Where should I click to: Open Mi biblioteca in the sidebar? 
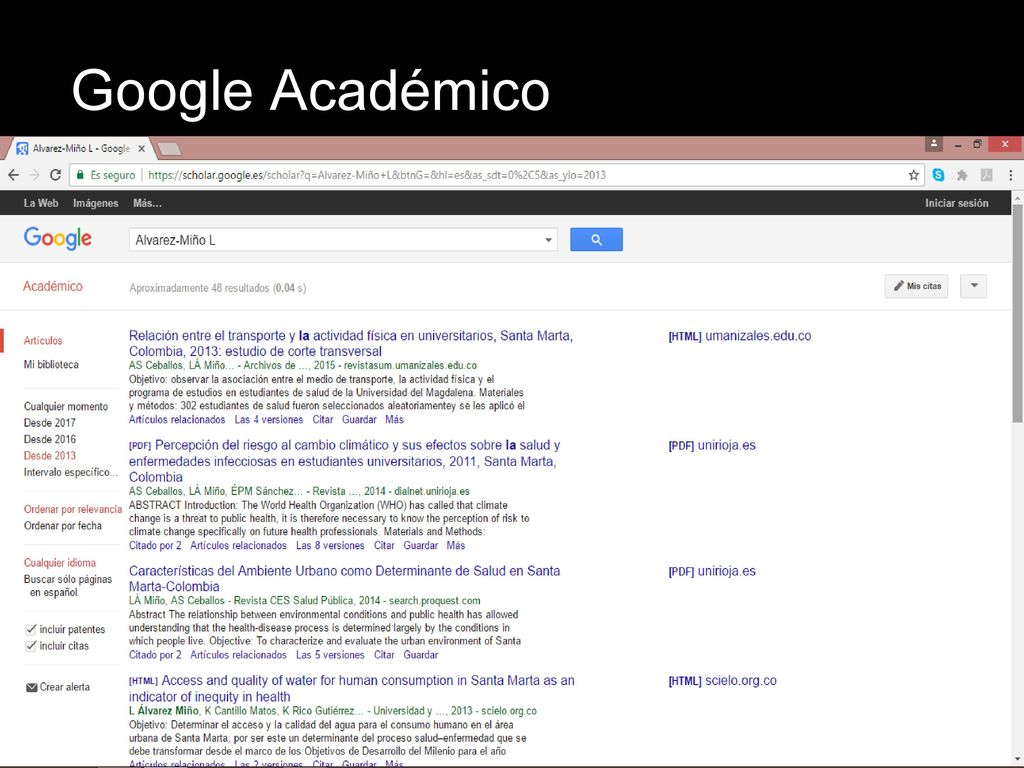point(51,364)
